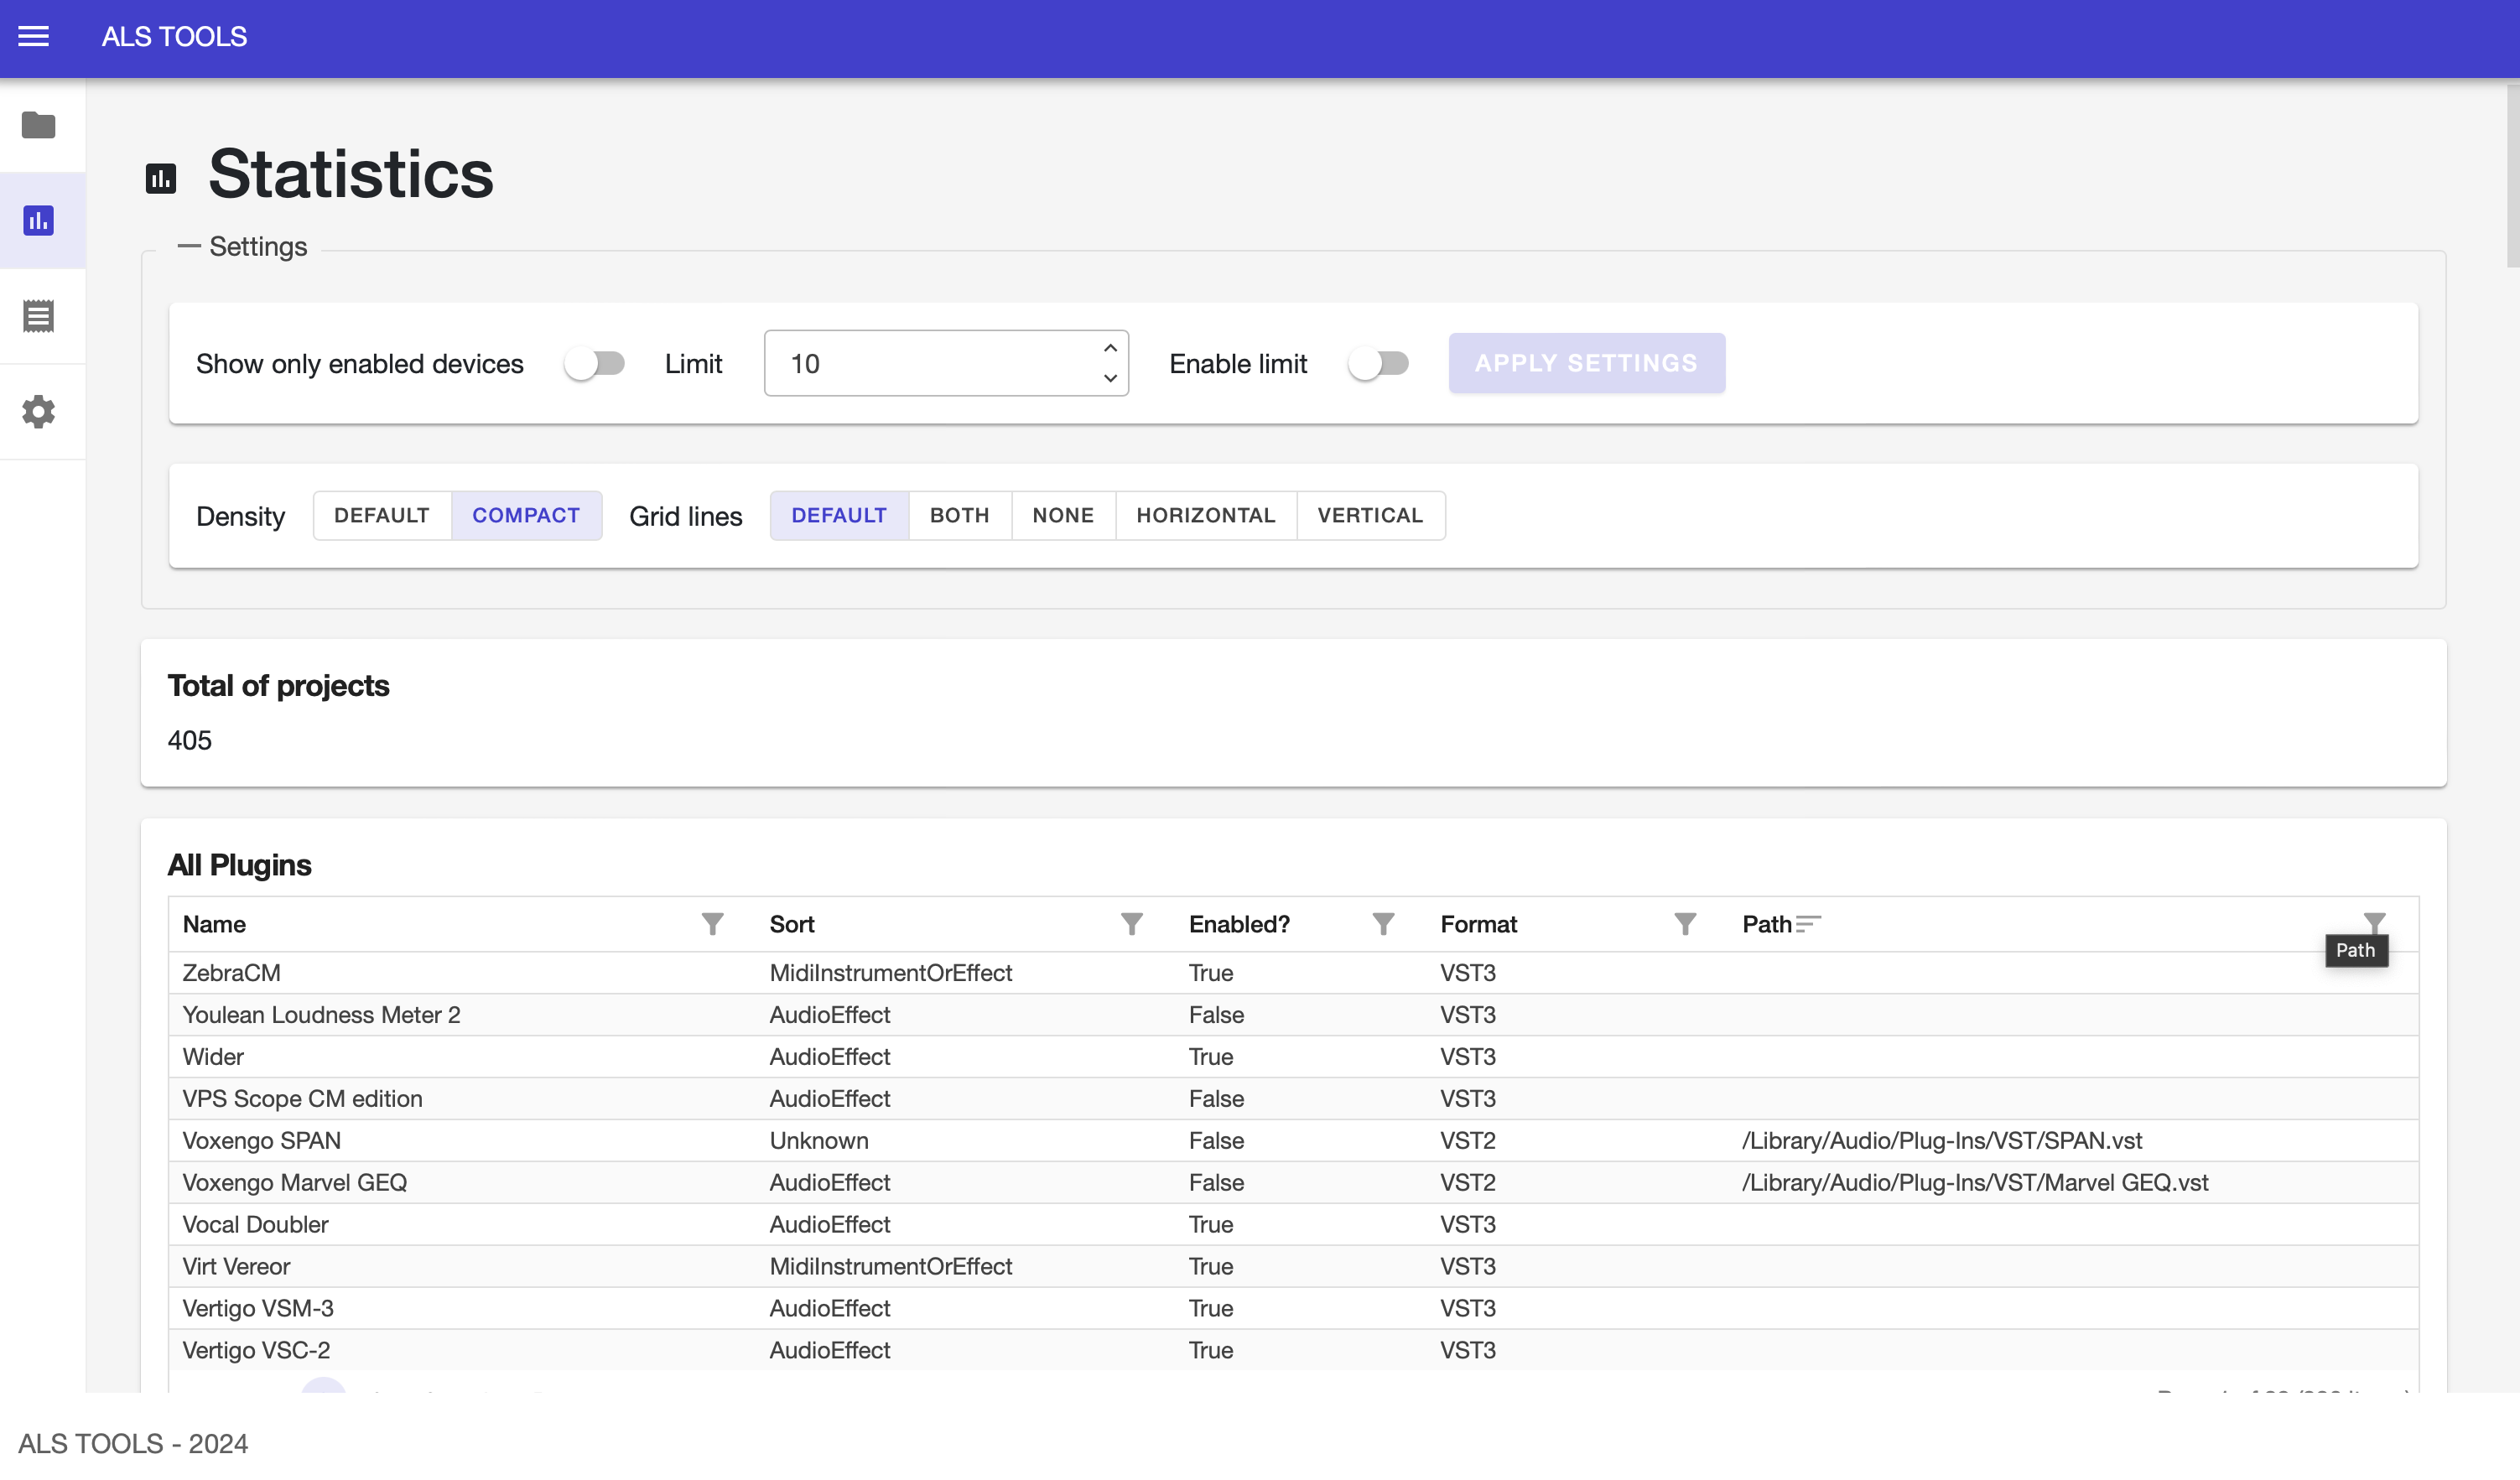Sort table by Enabled? column header

1239,924
